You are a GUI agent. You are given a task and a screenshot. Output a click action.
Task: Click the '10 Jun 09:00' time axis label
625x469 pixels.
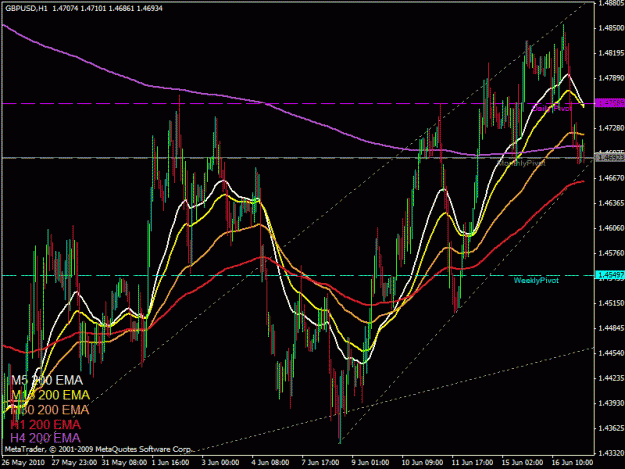[x=422, y=463]
